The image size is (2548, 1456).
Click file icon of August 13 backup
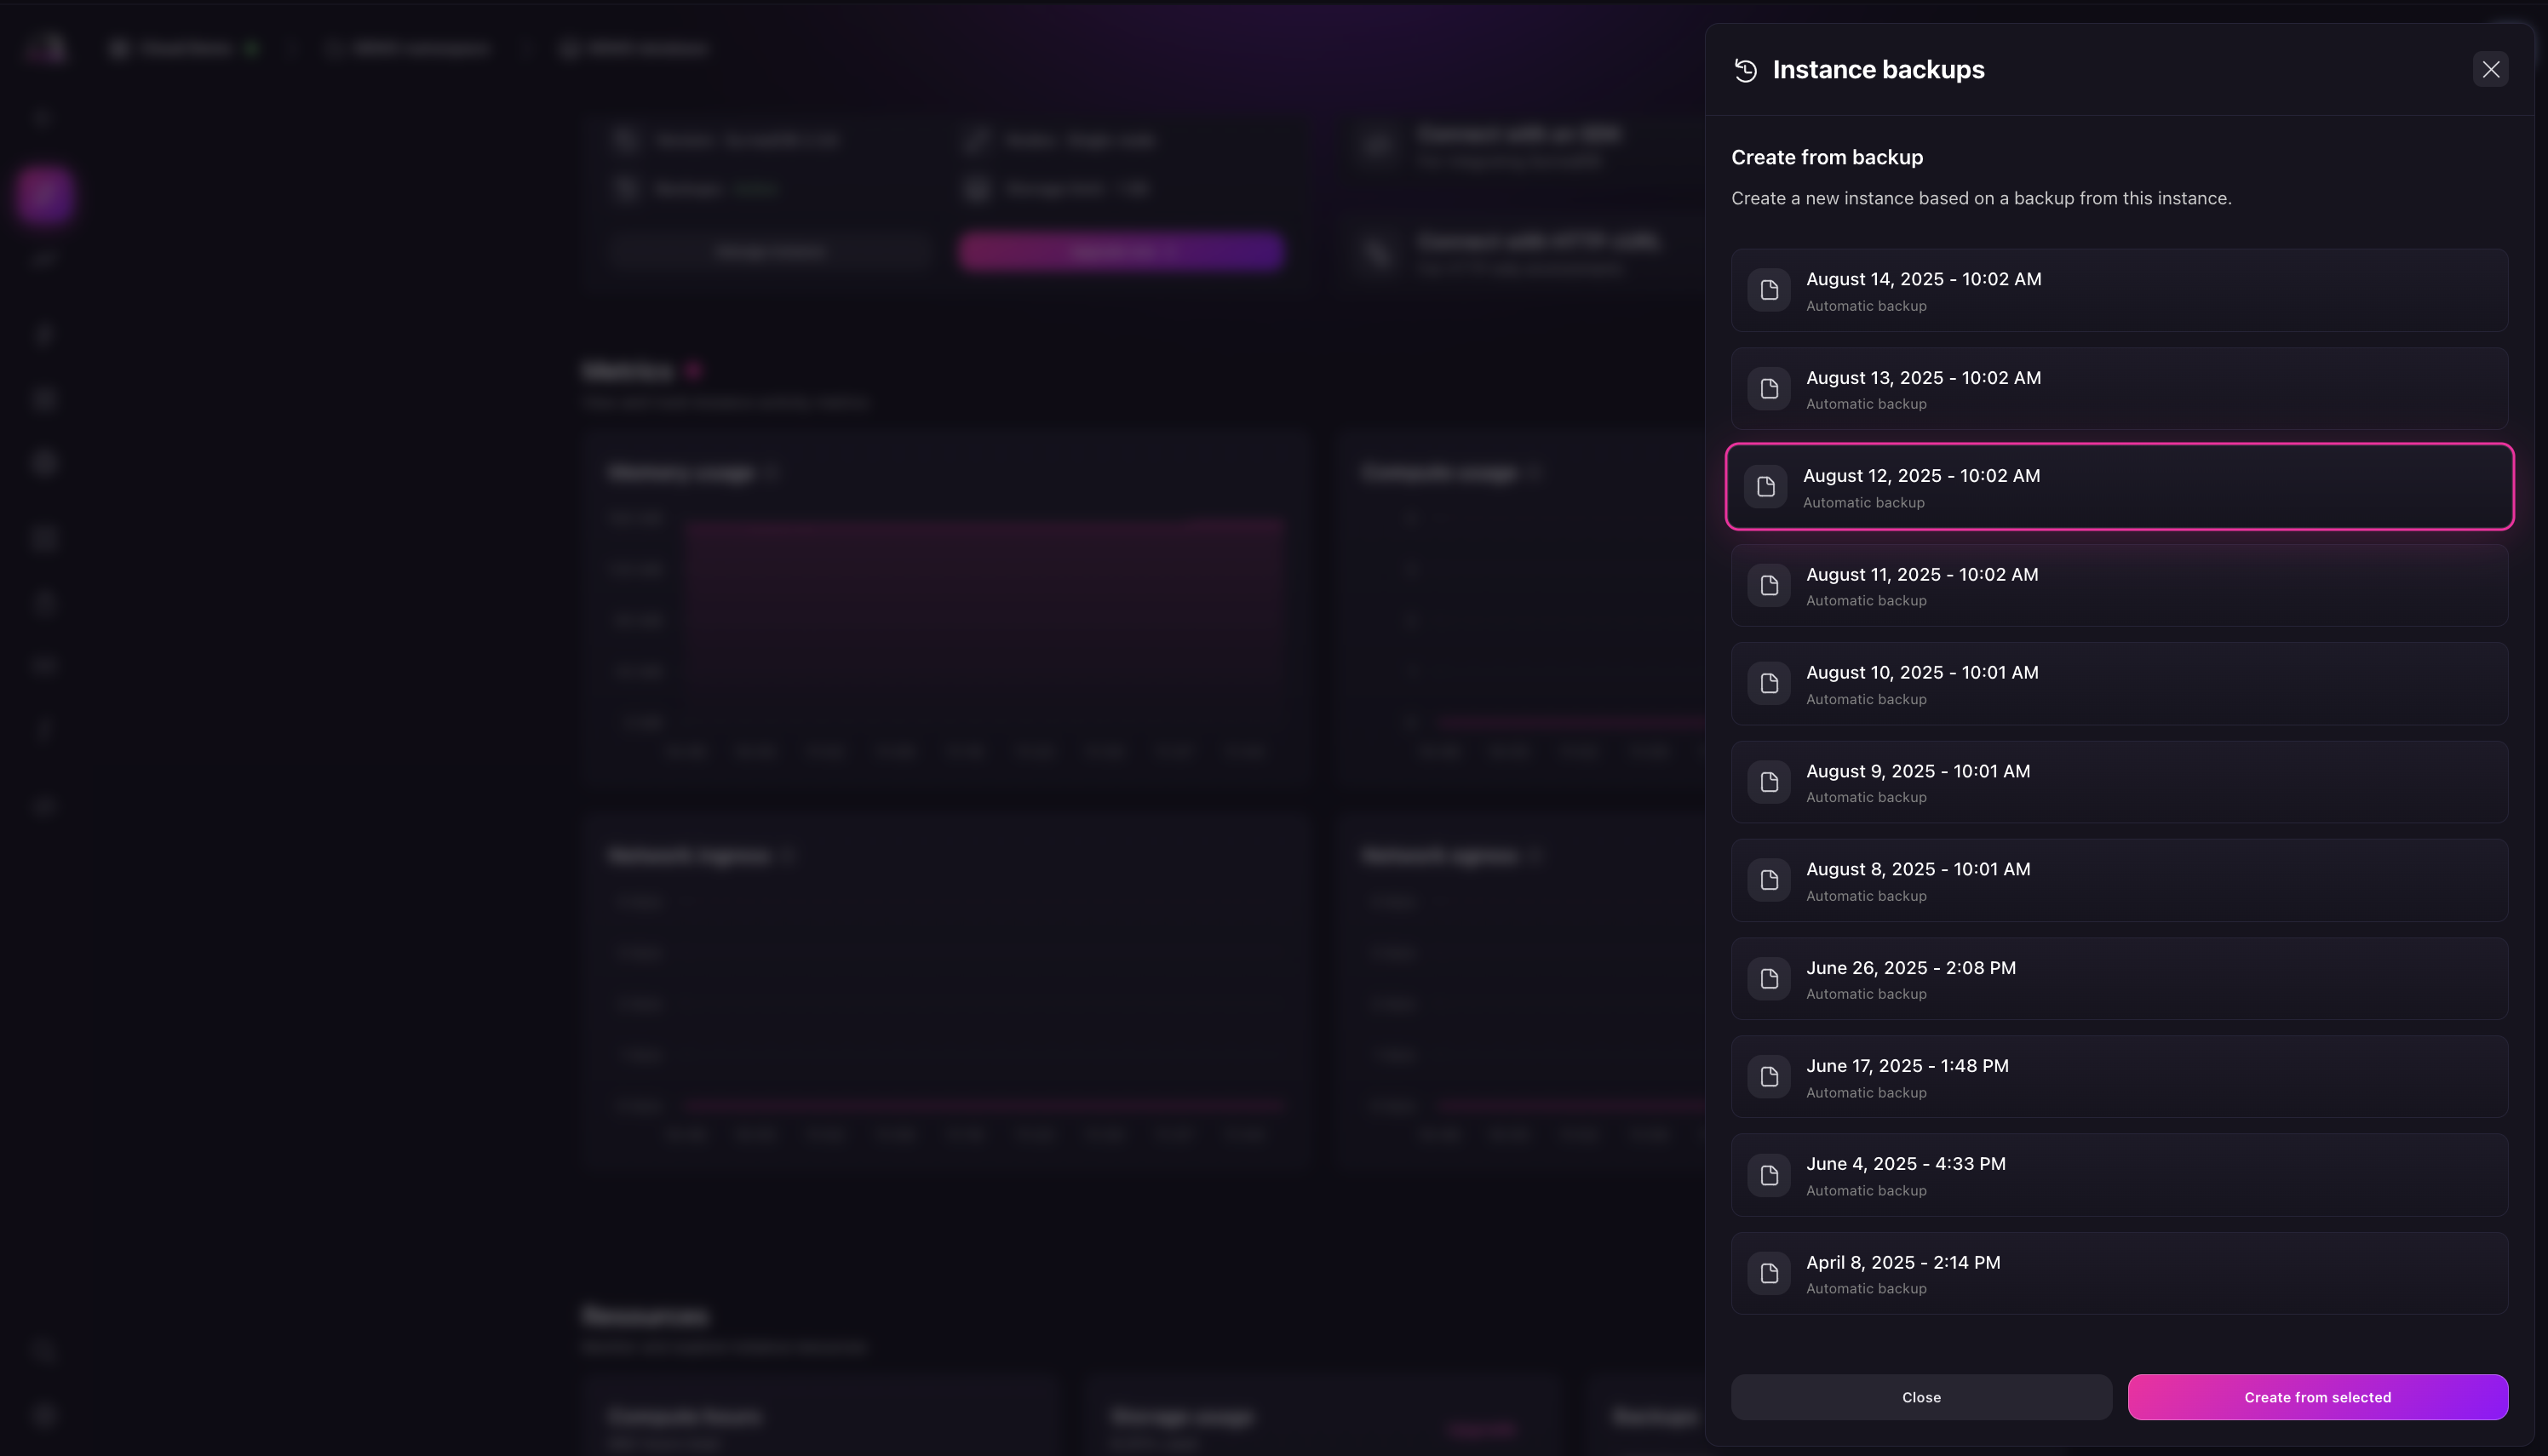[1769, 389]
